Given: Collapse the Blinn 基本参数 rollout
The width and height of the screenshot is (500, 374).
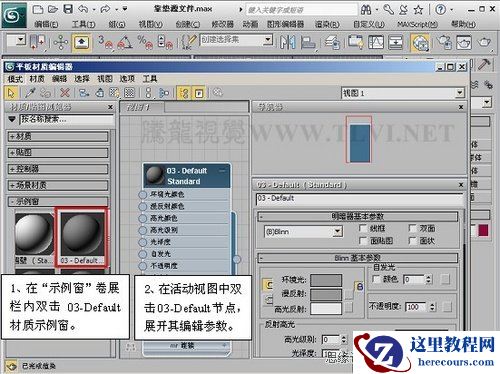Looking at the screenshot, I should [x=358, y=258].
